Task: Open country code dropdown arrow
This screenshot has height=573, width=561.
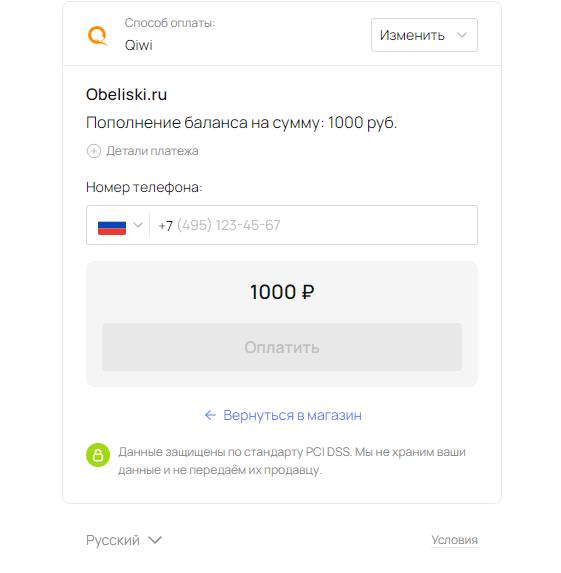Action: (138, 225)
